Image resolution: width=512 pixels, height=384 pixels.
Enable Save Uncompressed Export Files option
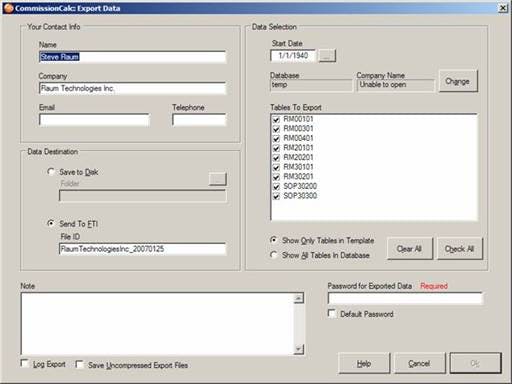click(x=79, y=364)
